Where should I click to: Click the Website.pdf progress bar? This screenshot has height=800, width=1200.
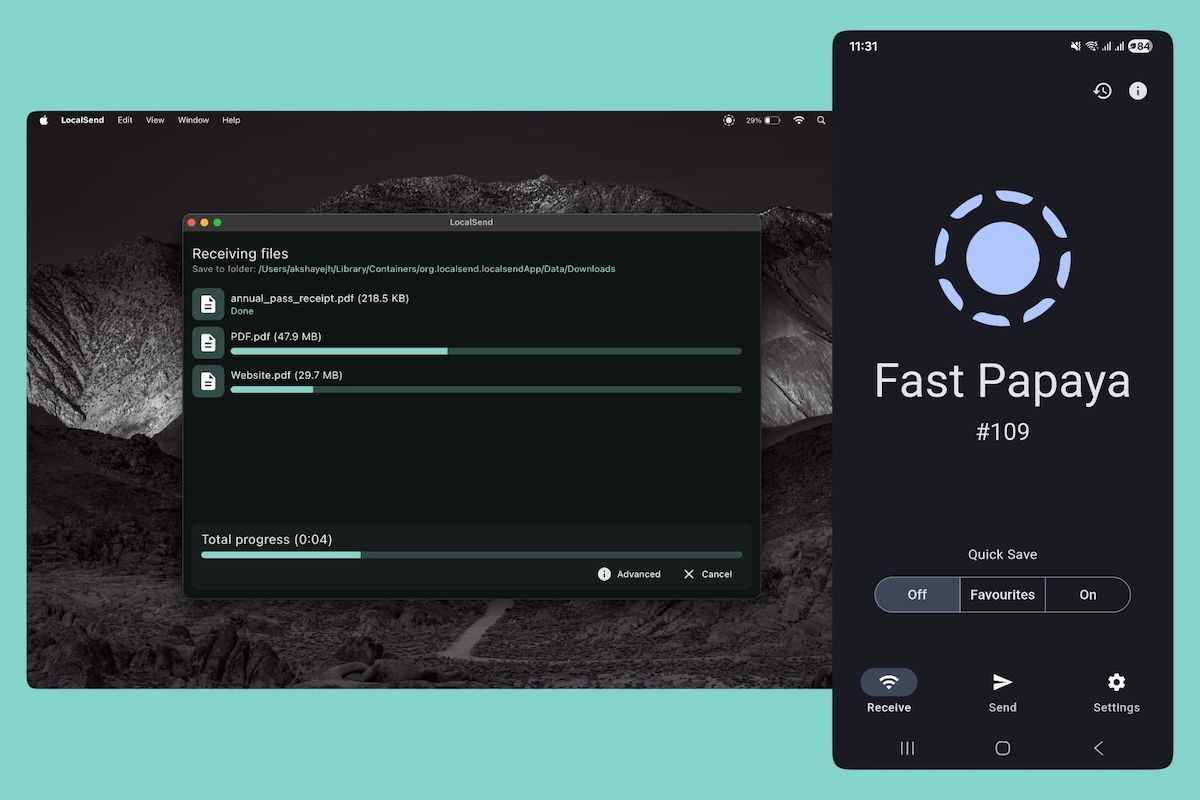pos(486,389)
